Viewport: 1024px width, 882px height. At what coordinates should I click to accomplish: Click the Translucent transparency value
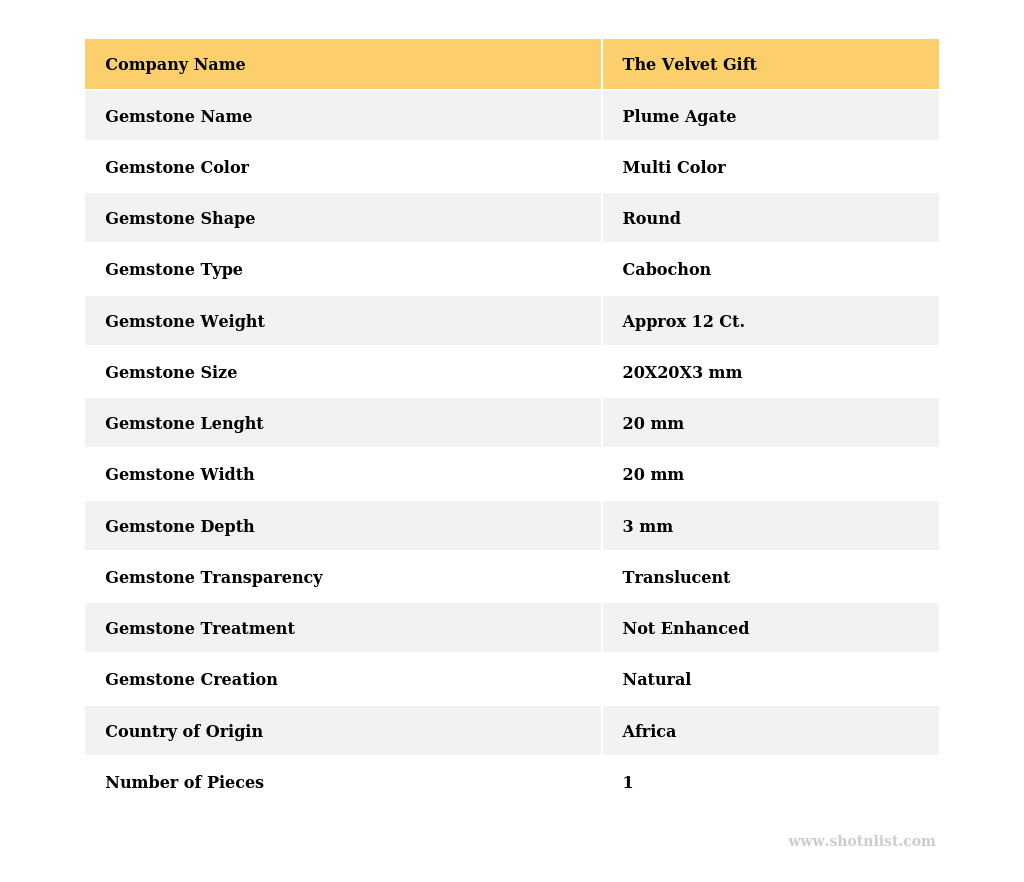676,578
